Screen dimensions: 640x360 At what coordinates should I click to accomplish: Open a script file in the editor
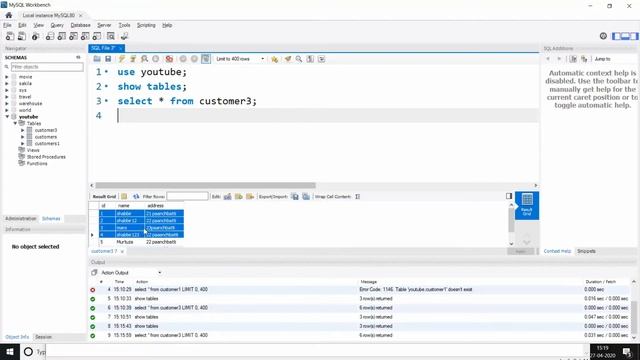97,59
